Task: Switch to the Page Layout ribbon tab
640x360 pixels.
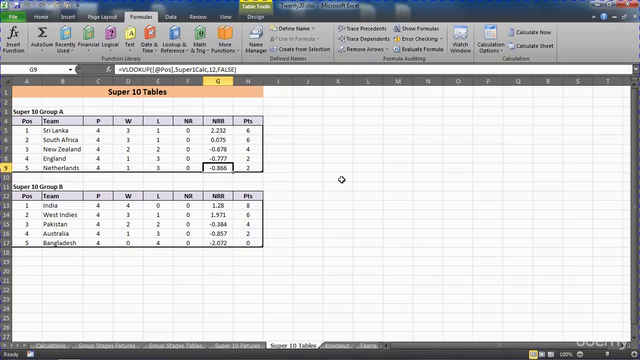Action: tap(102, 17)
